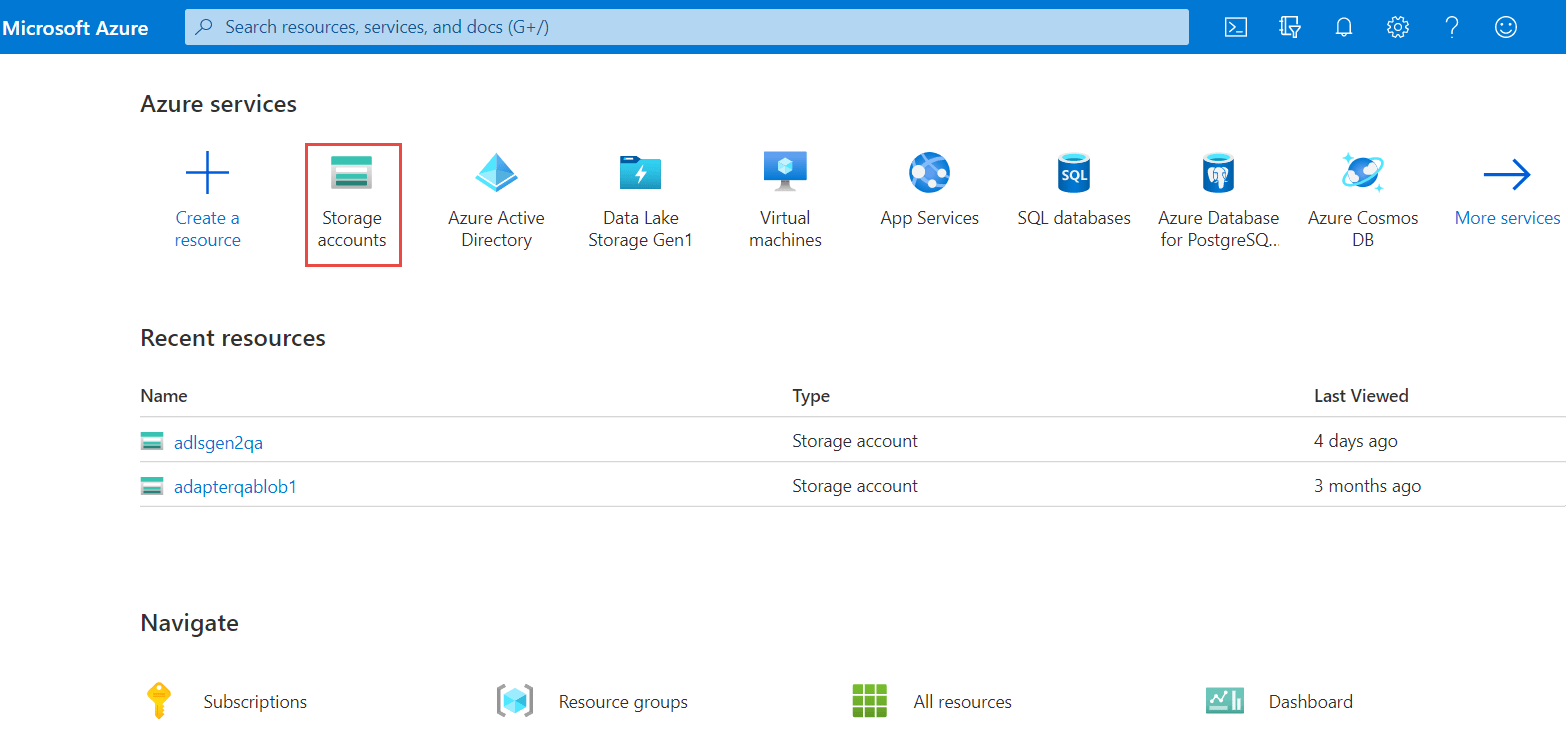The height and width of the screenshot is (749, 1566).
Task: Open the Virtual machines service
Action: click(785, 198)
